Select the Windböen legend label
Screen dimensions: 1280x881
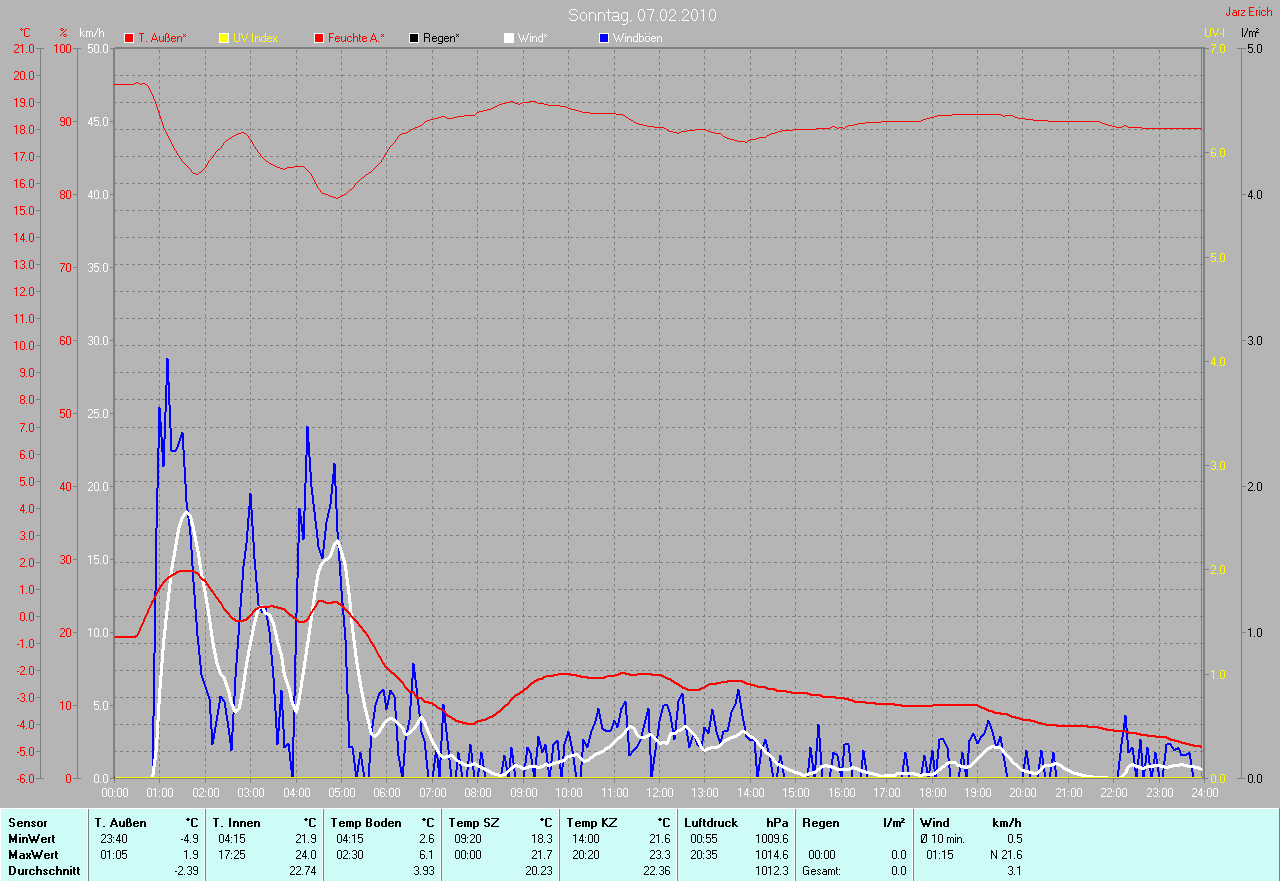click(x=637, y=38)
